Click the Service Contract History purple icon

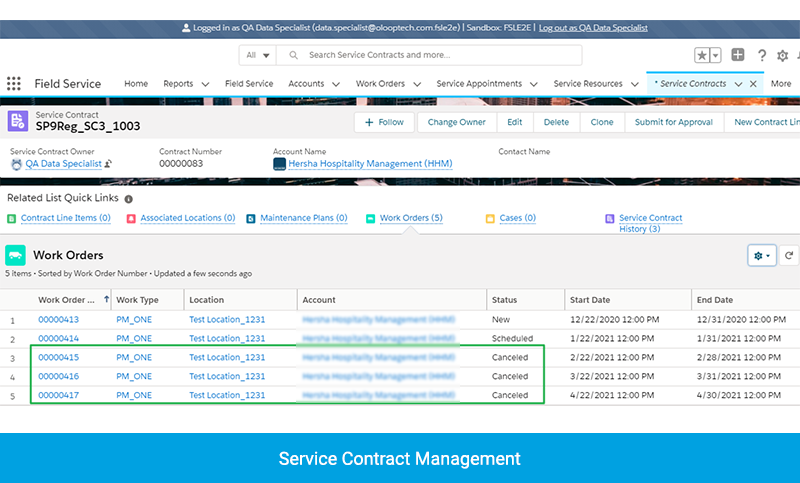point(610,219)
